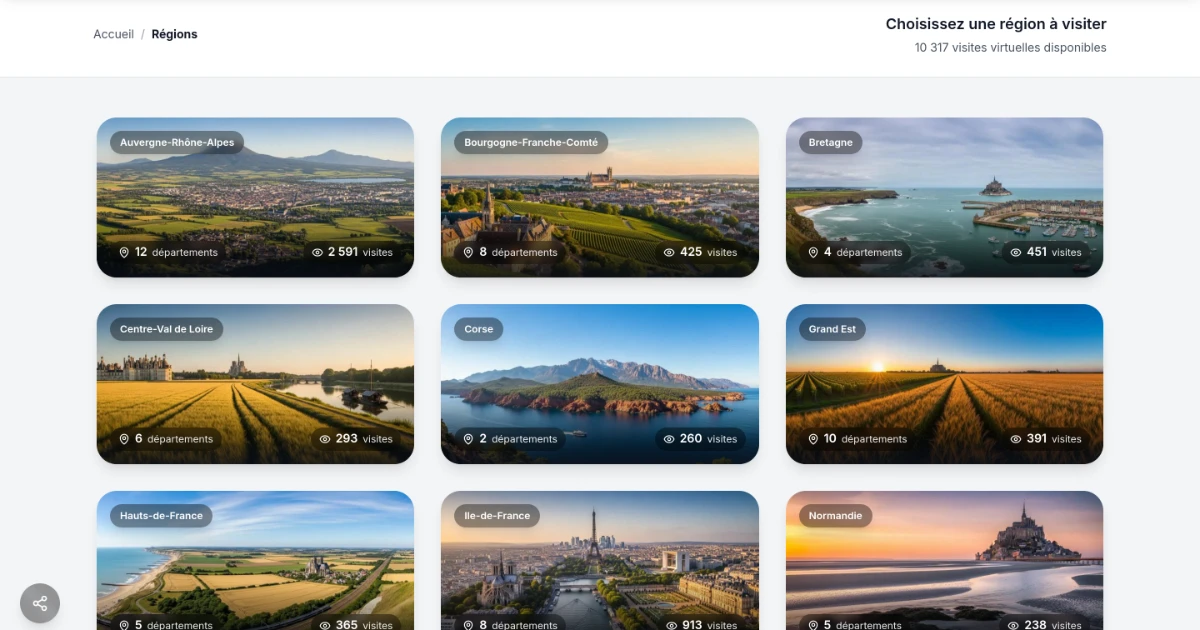Go to Accueil in the breadcrumb
This screenshot has height=630, width=1200.
[113, 34]
